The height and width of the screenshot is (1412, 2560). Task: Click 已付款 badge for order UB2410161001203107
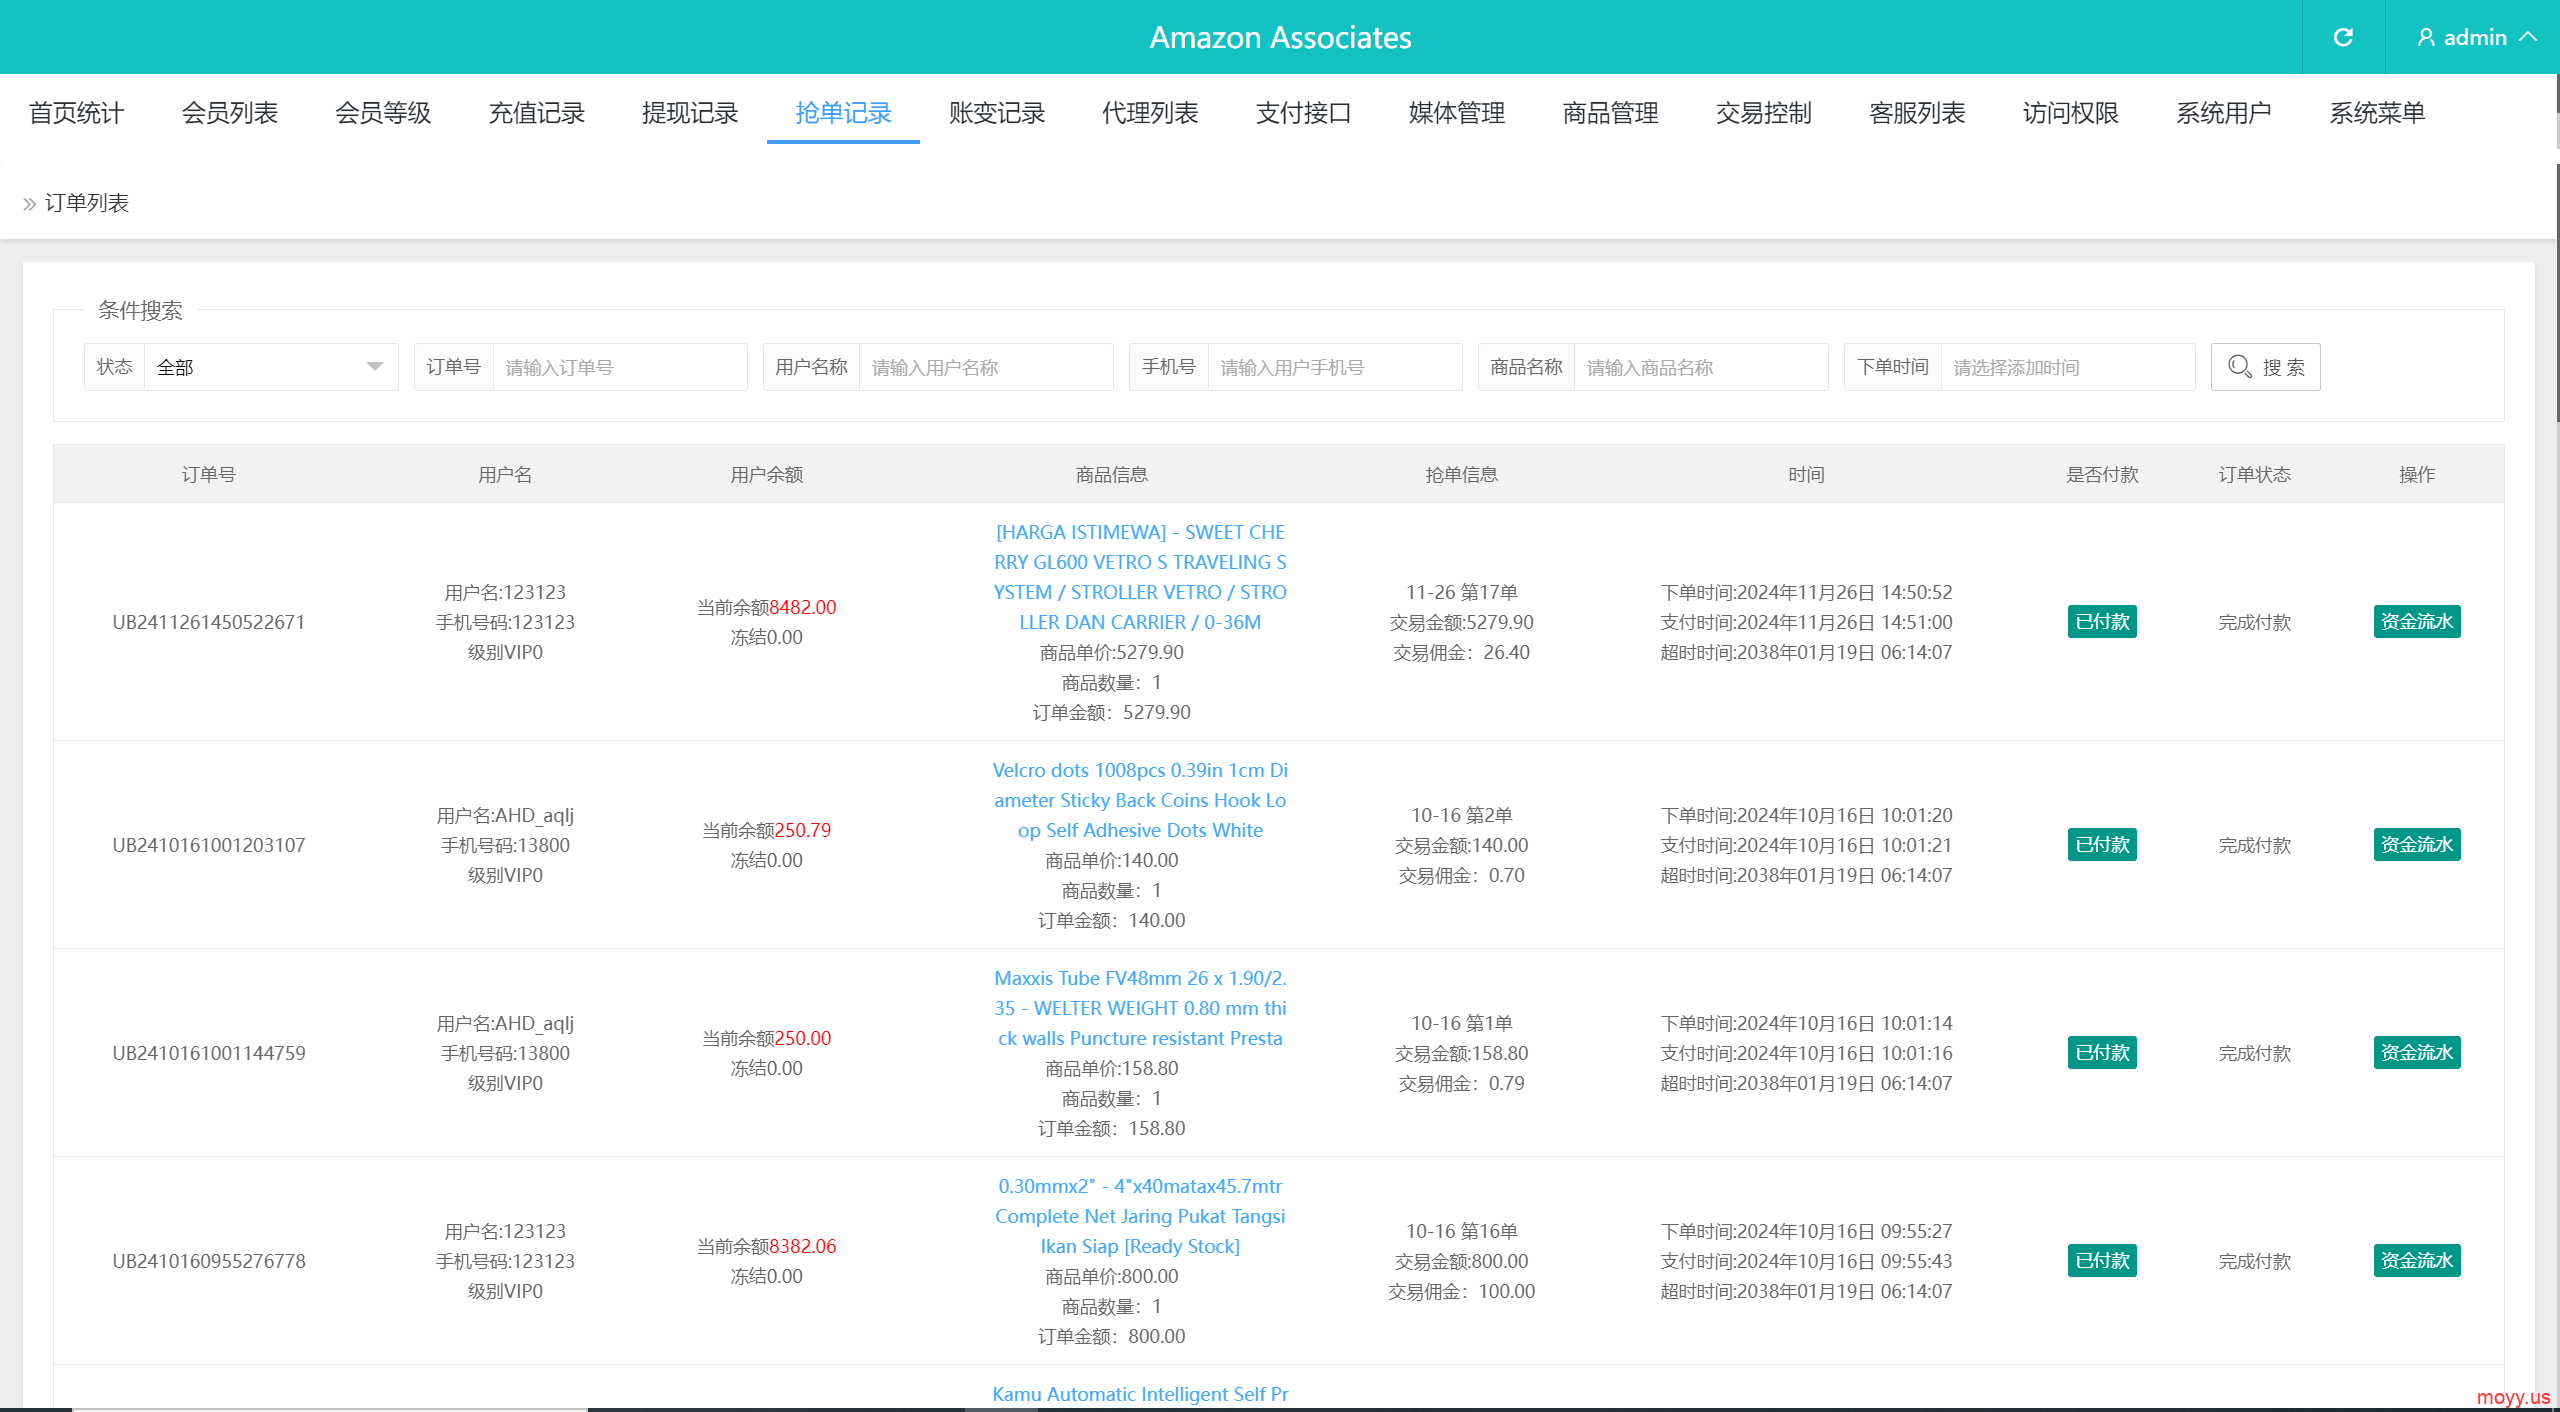2102,845
